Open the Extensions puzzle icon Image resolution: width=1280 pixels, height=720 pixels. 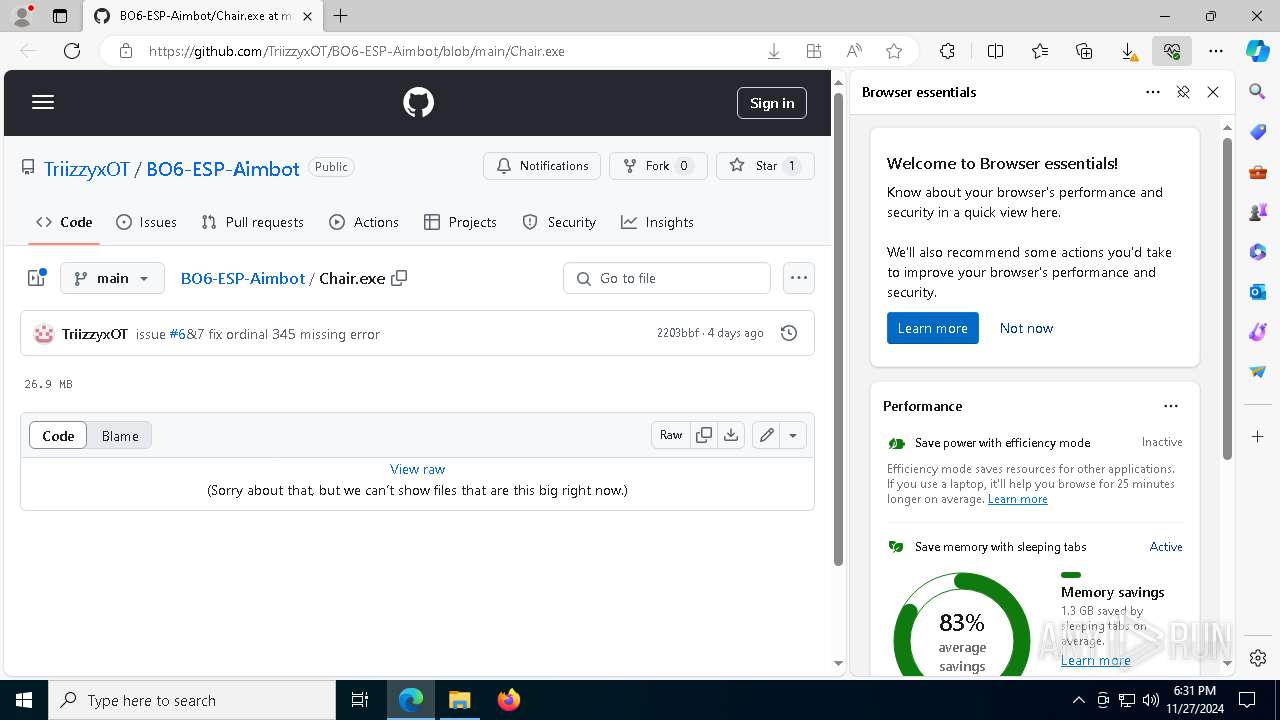tap(947, 51)
